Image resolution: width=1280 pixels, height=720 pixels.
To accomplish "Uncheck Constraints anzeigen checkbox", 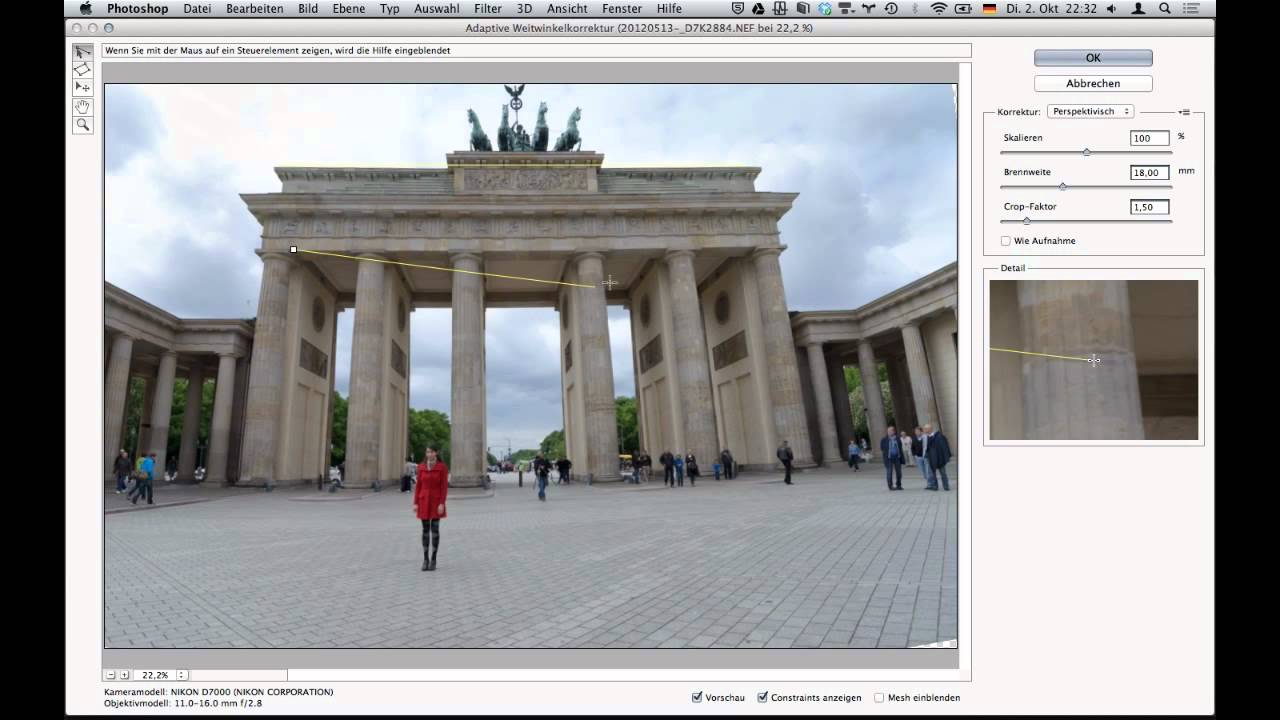I will pos(763,697).
